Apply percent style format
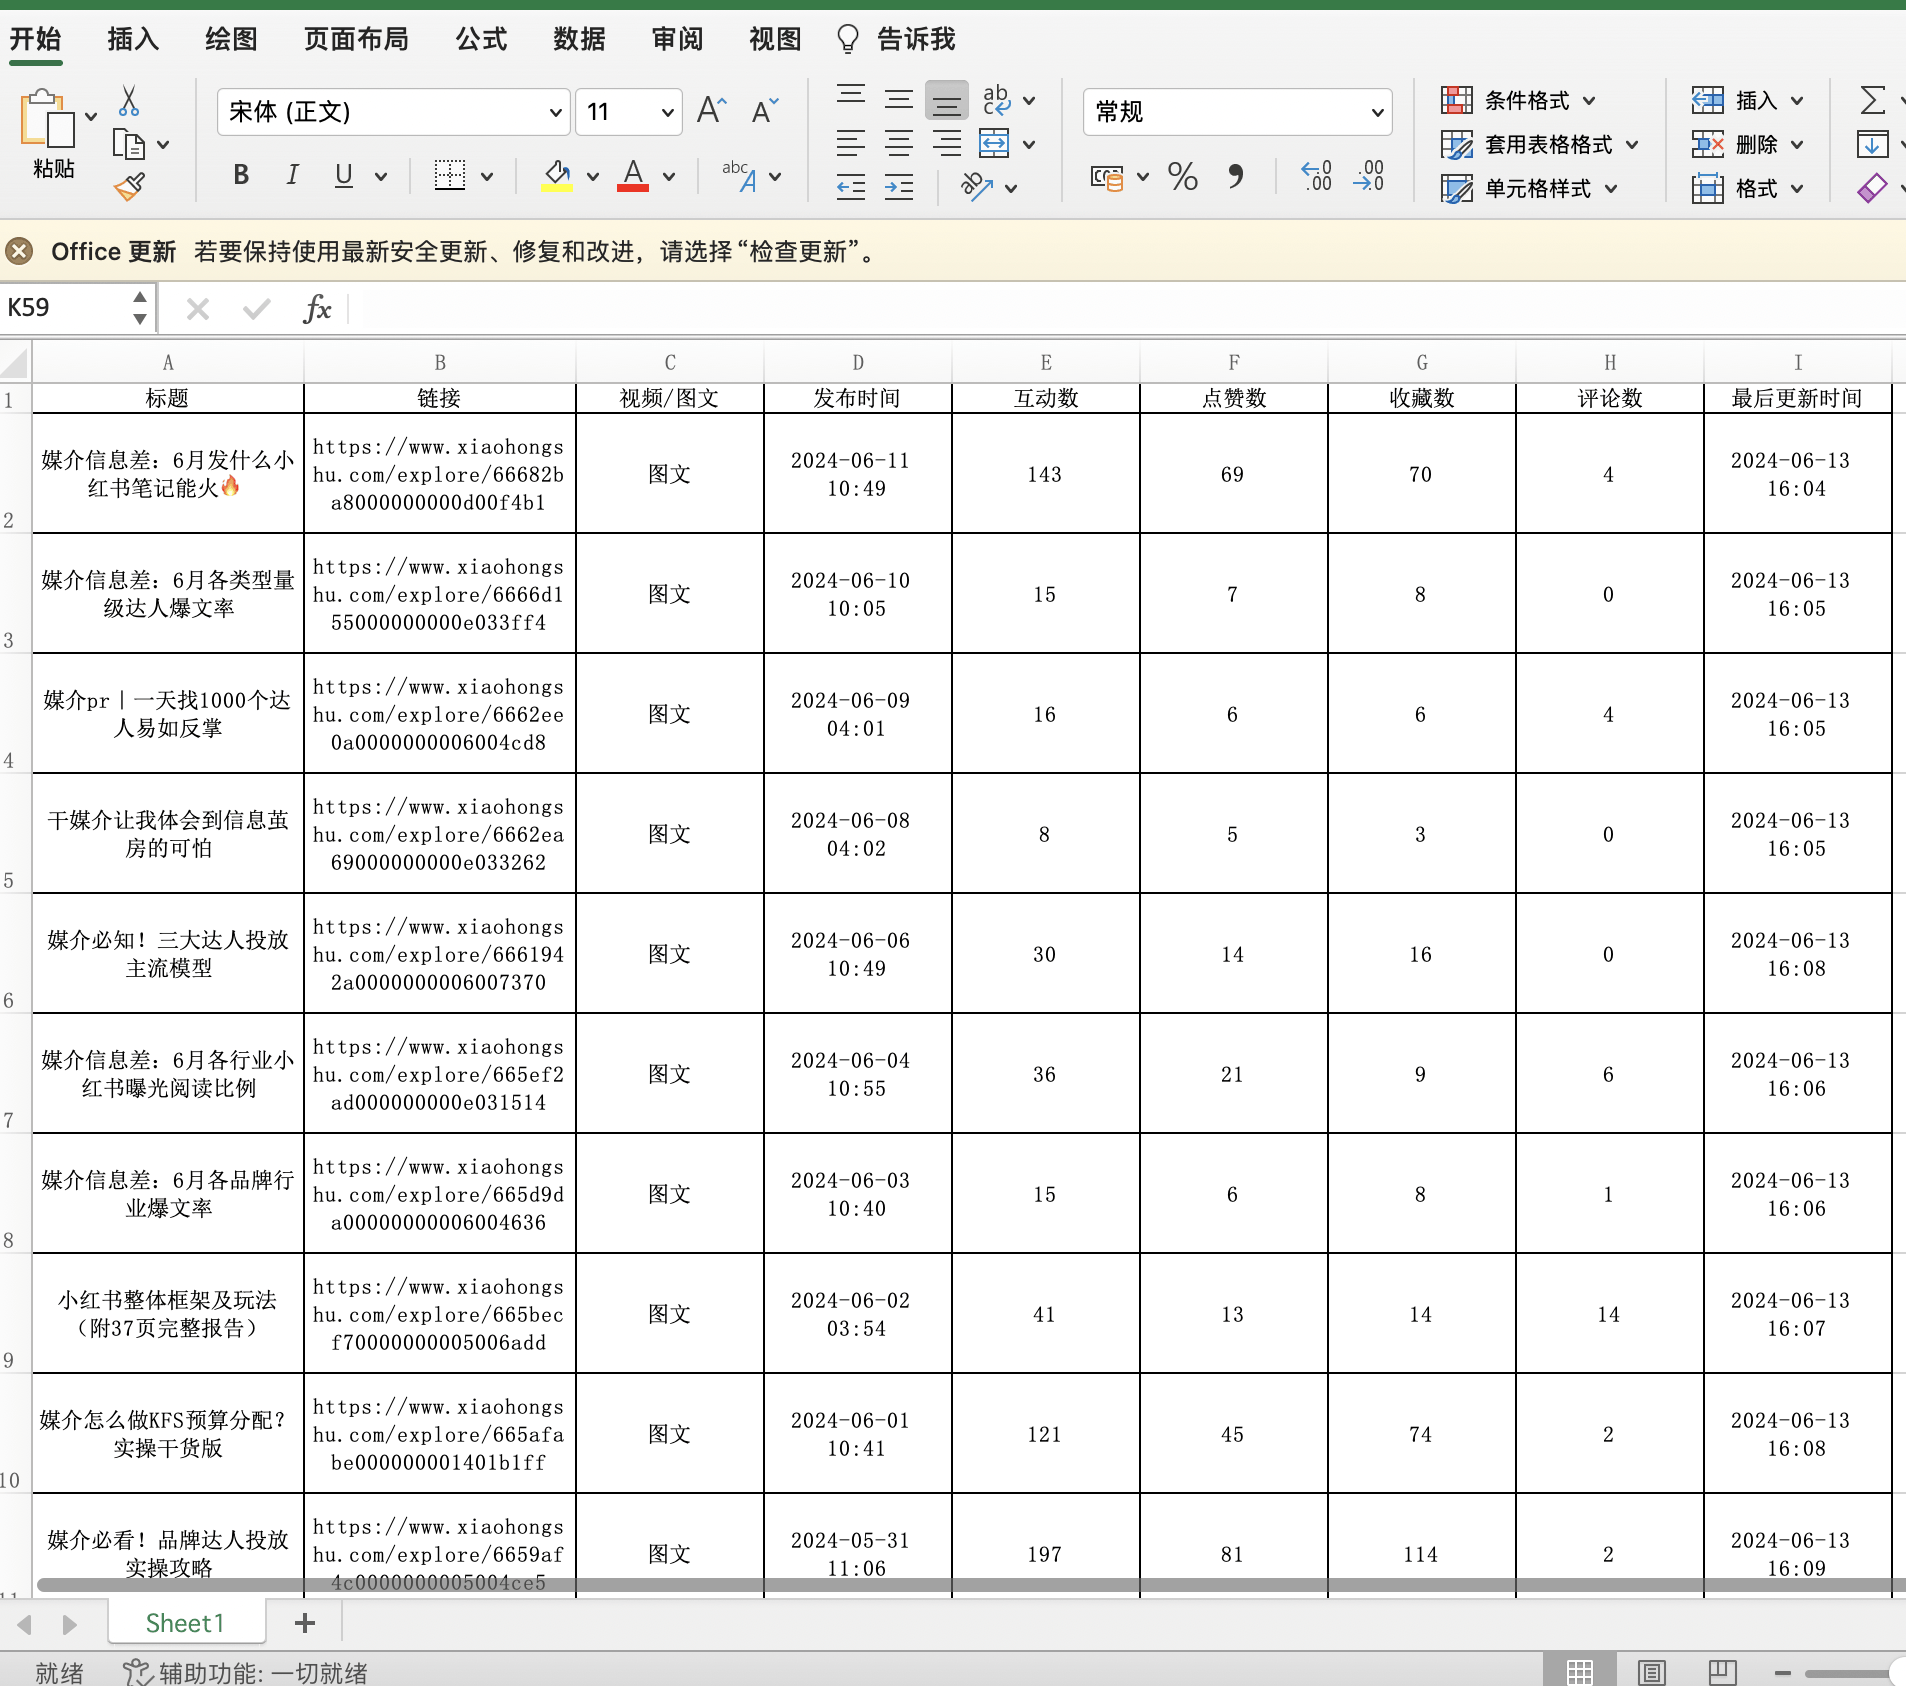 (x=1183, y=177)
